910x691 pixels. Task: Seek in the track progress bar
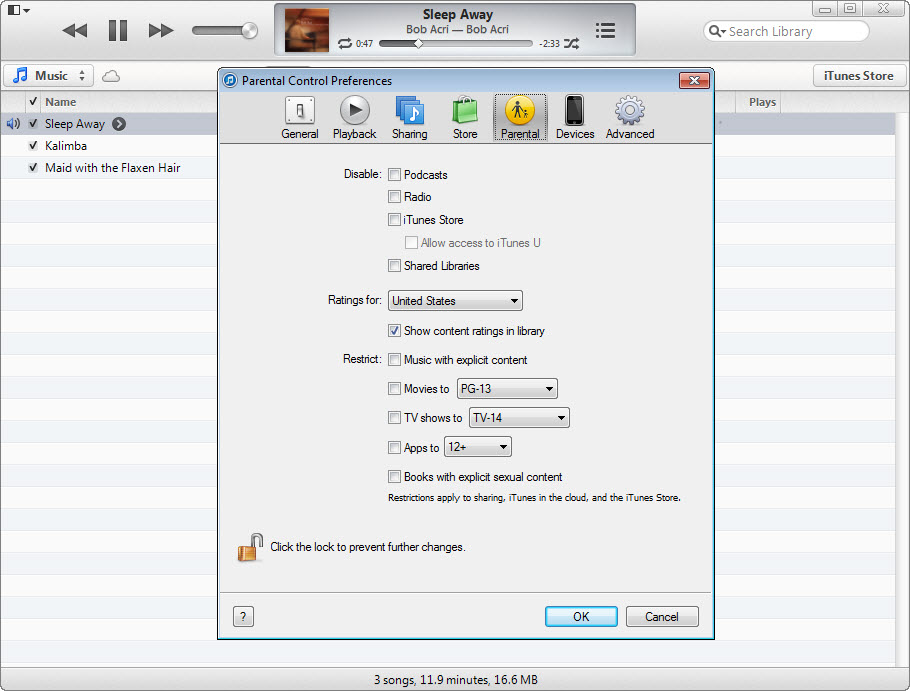[x=456, y=44]
